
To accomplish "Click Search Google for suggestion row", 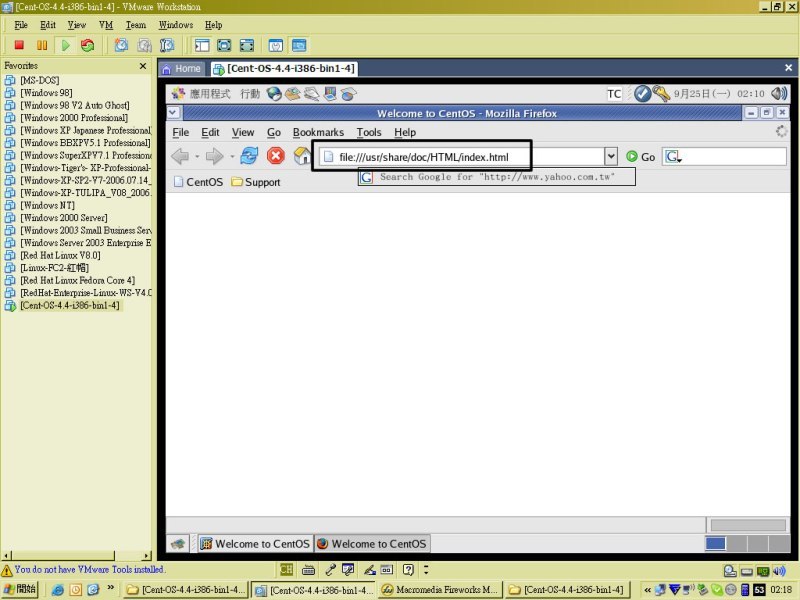I will click(496, 177).
